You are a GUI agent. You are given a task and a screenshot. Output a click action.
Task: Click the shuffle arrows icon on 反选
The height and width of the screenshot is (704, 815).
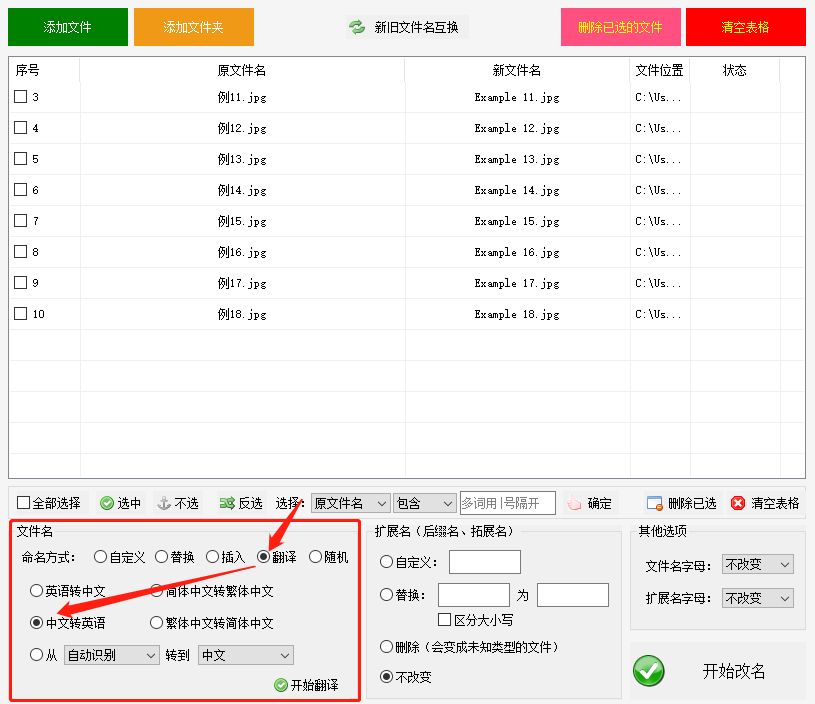pyautogui.click(x=227, y=503)
